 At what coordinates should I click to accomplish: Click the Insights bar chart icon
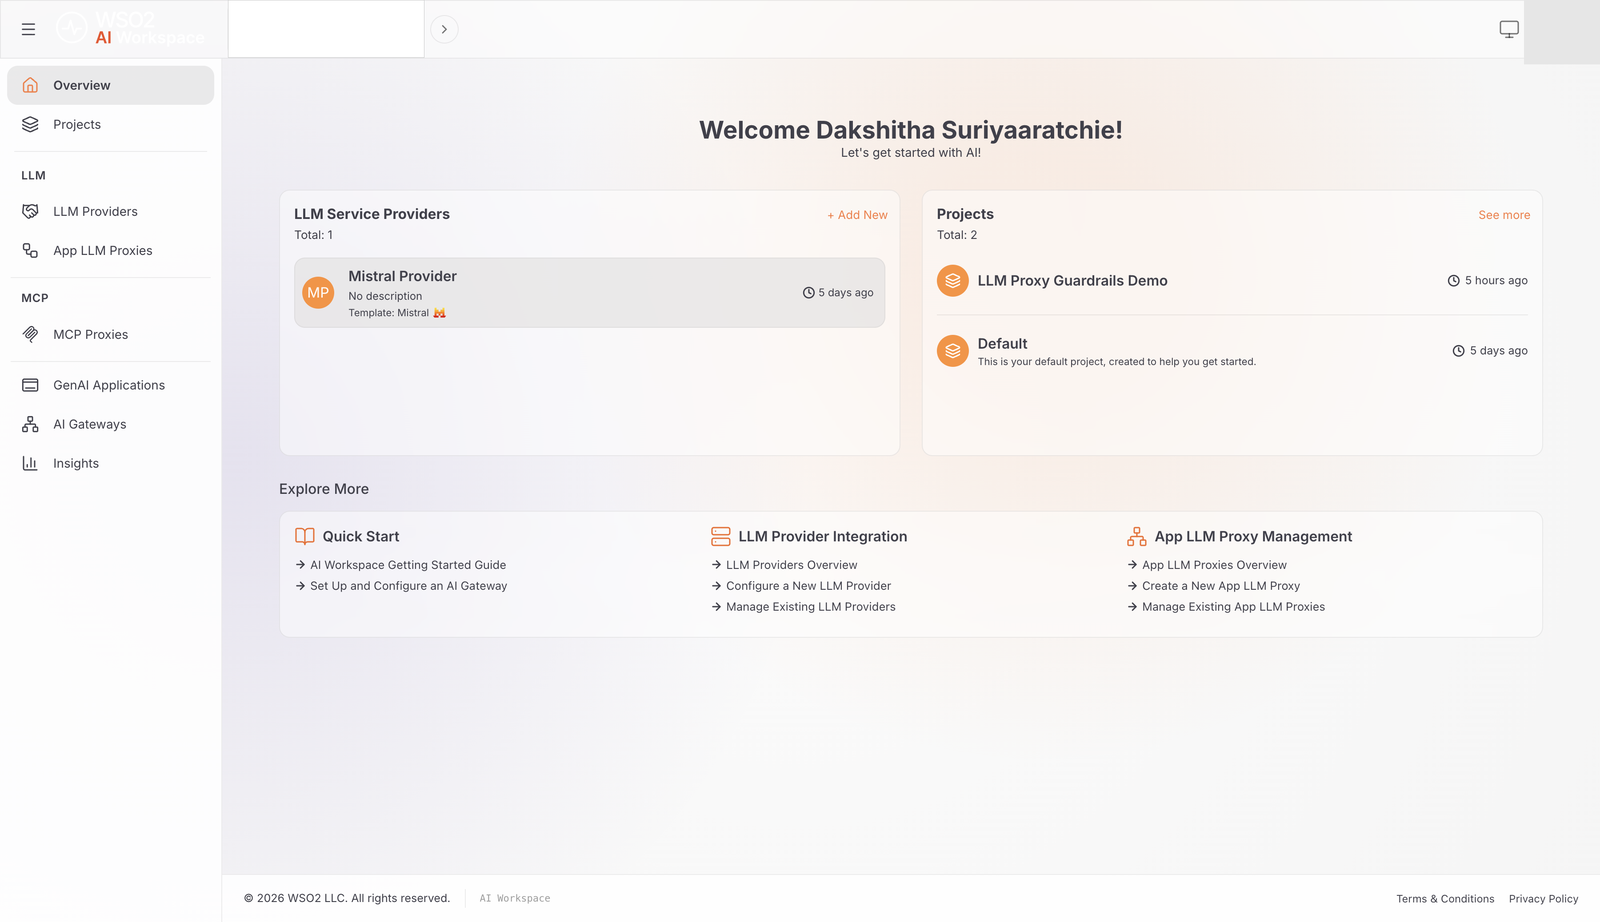pos(30,463)
